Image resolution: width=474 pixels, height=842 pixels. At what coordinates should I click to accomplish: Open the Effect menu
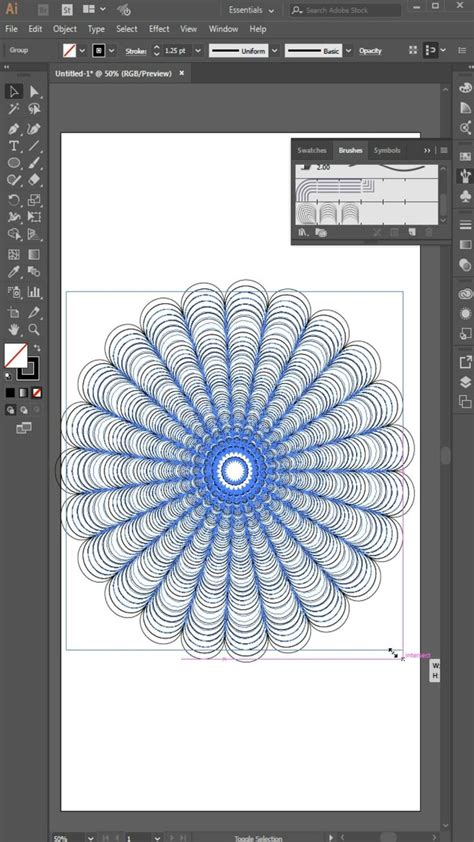(x=159, y=29)
